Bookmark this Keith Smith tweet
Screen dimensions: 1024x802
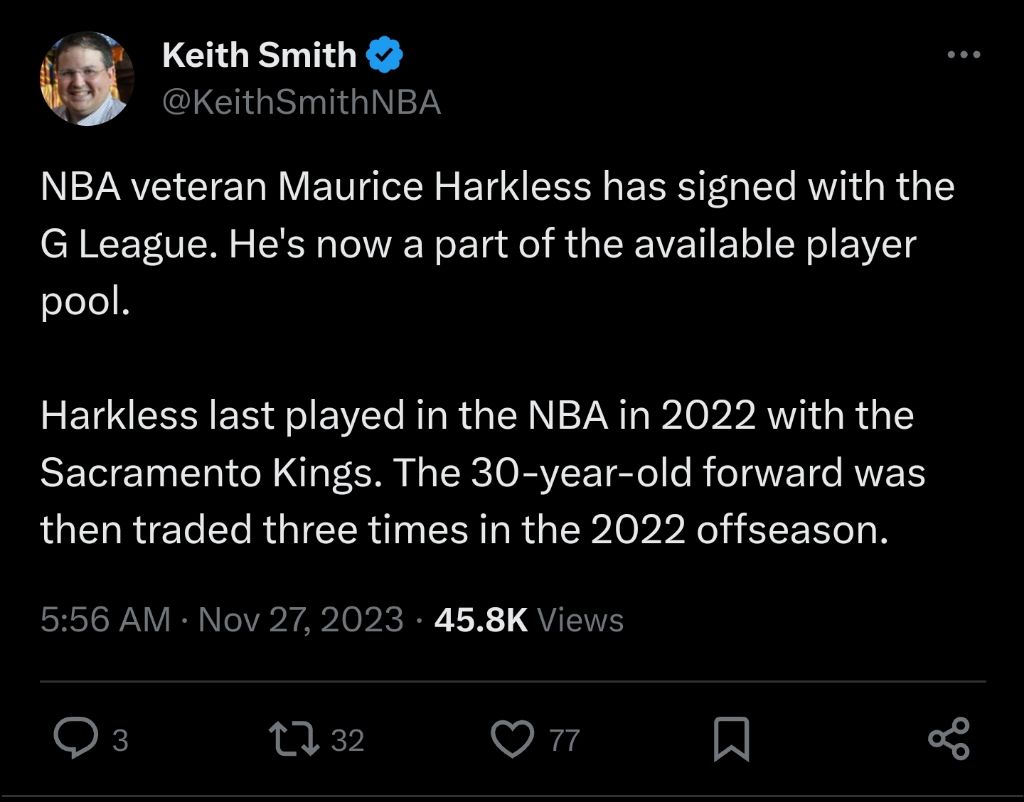[731, 740]
